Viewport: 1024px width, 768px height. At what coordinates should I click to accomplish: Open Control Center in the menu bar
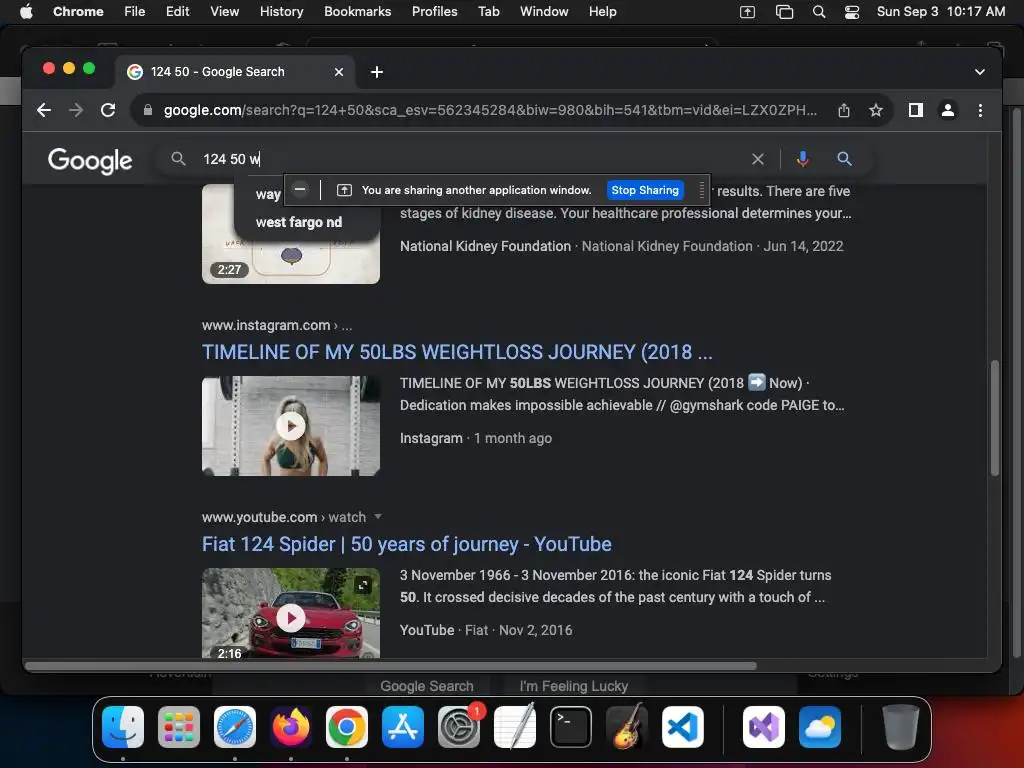point(852,12)
